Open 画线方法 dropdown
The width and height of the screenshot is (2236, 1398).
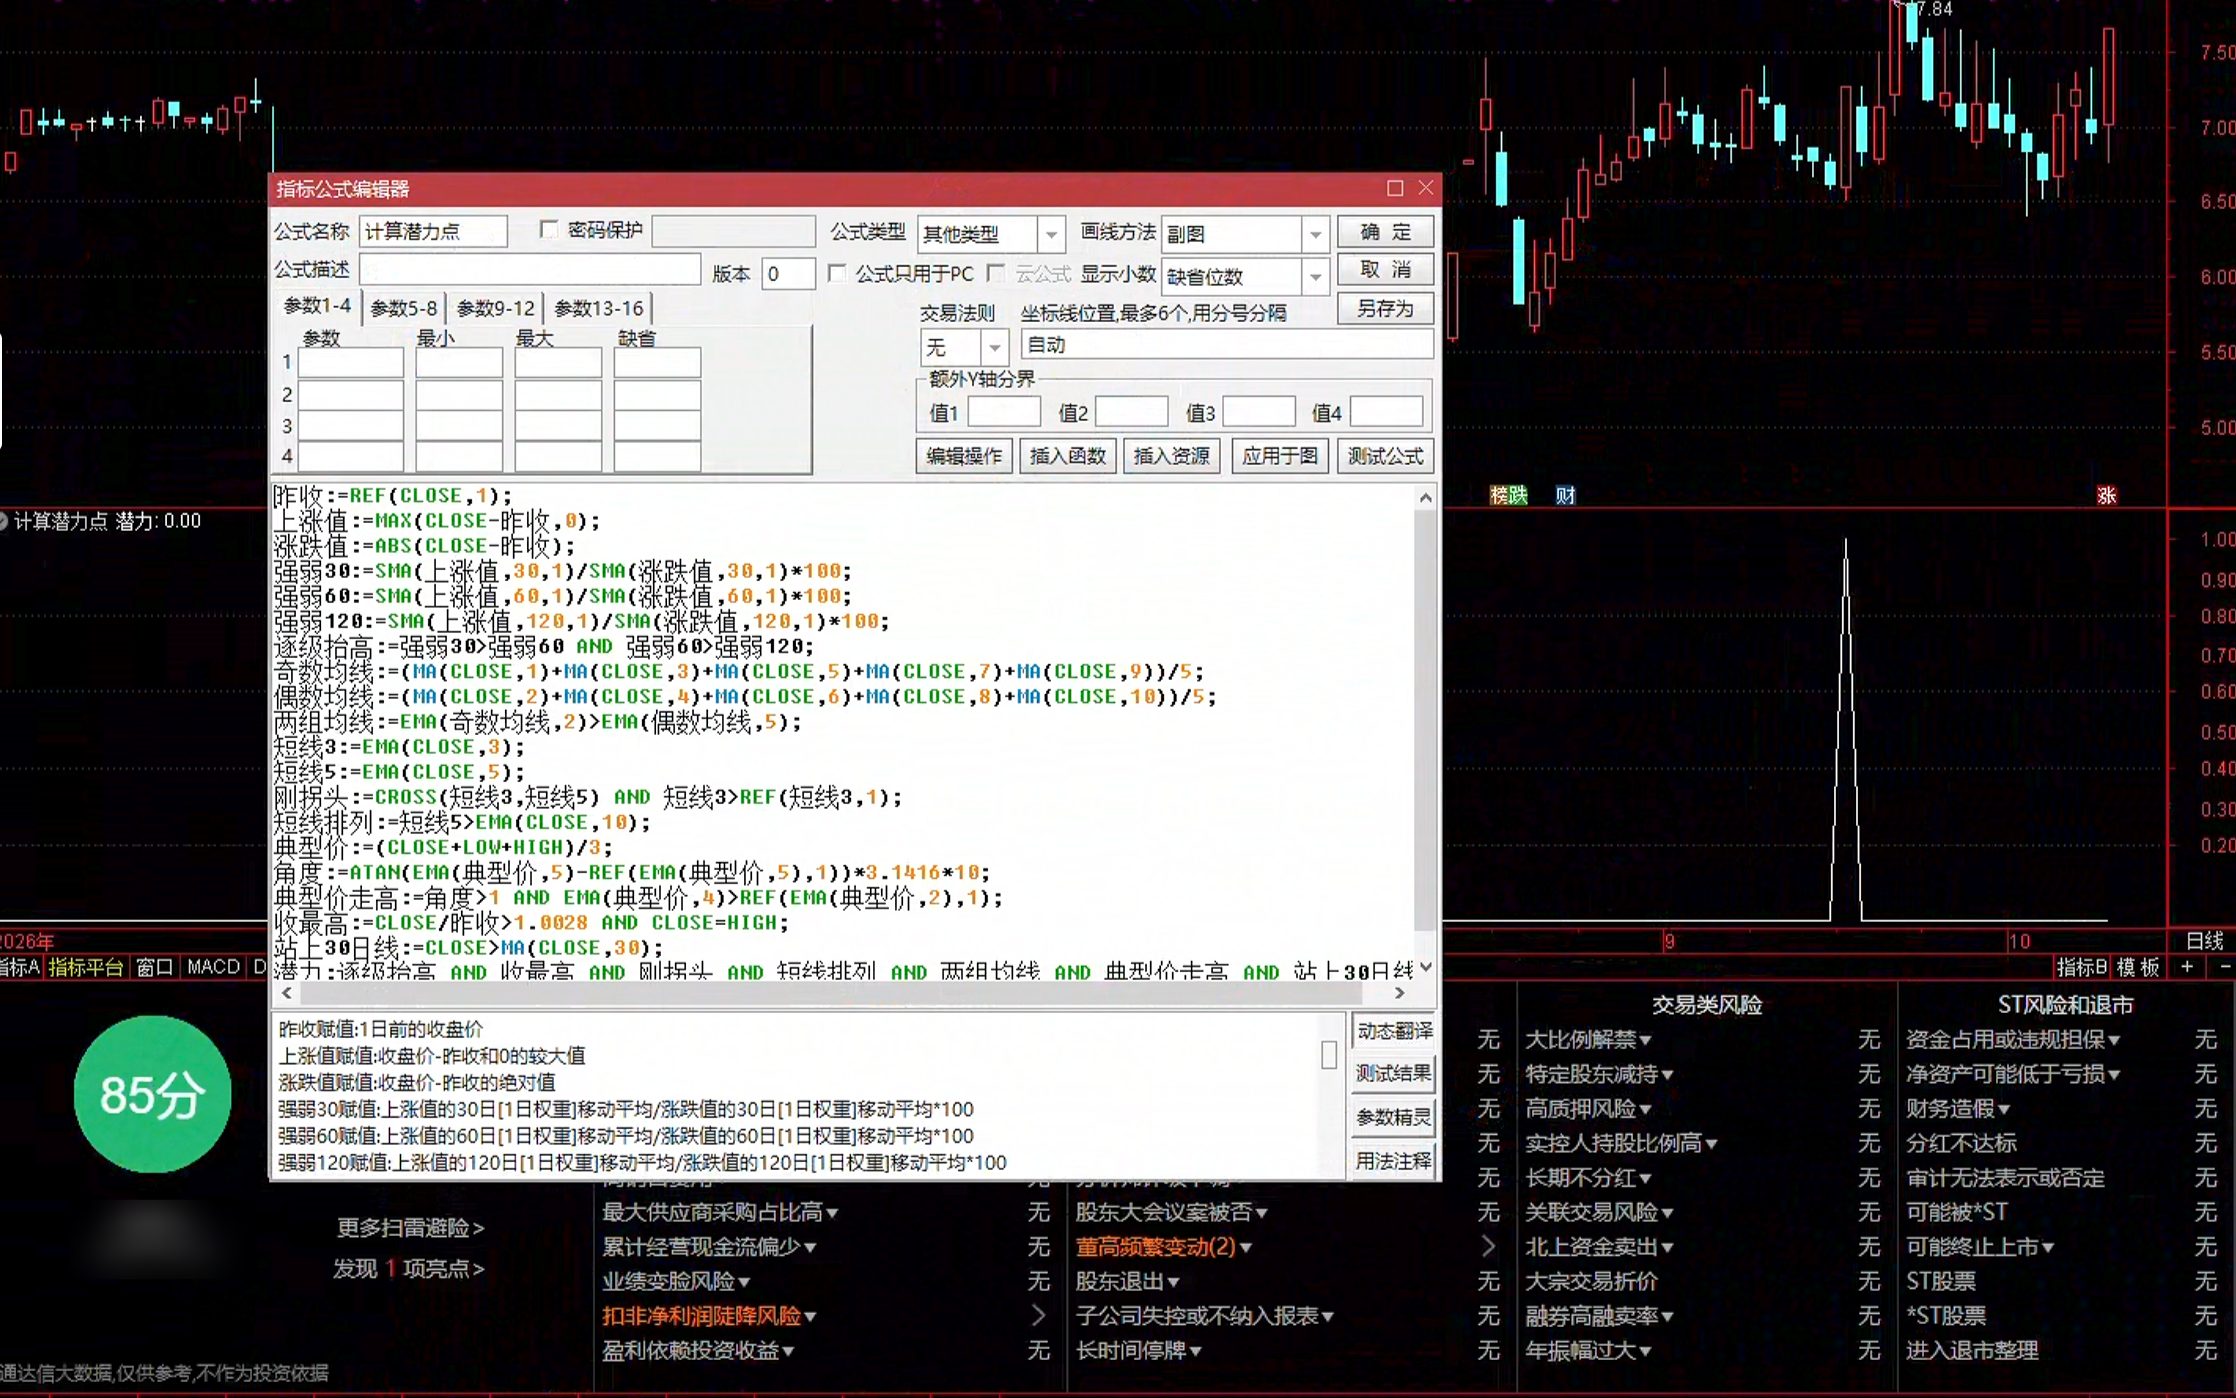pos(1315,234)
